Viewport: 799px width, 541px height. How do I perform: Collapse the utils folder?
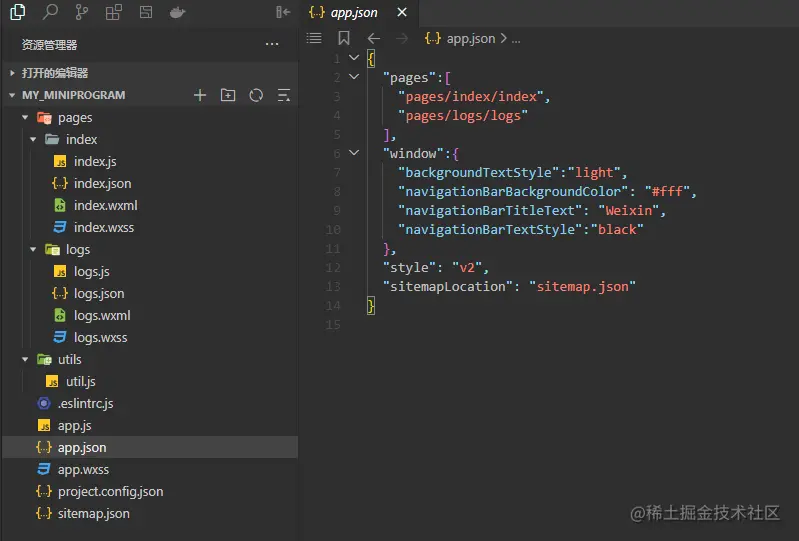pyautogui.click(x=25, y=360)
